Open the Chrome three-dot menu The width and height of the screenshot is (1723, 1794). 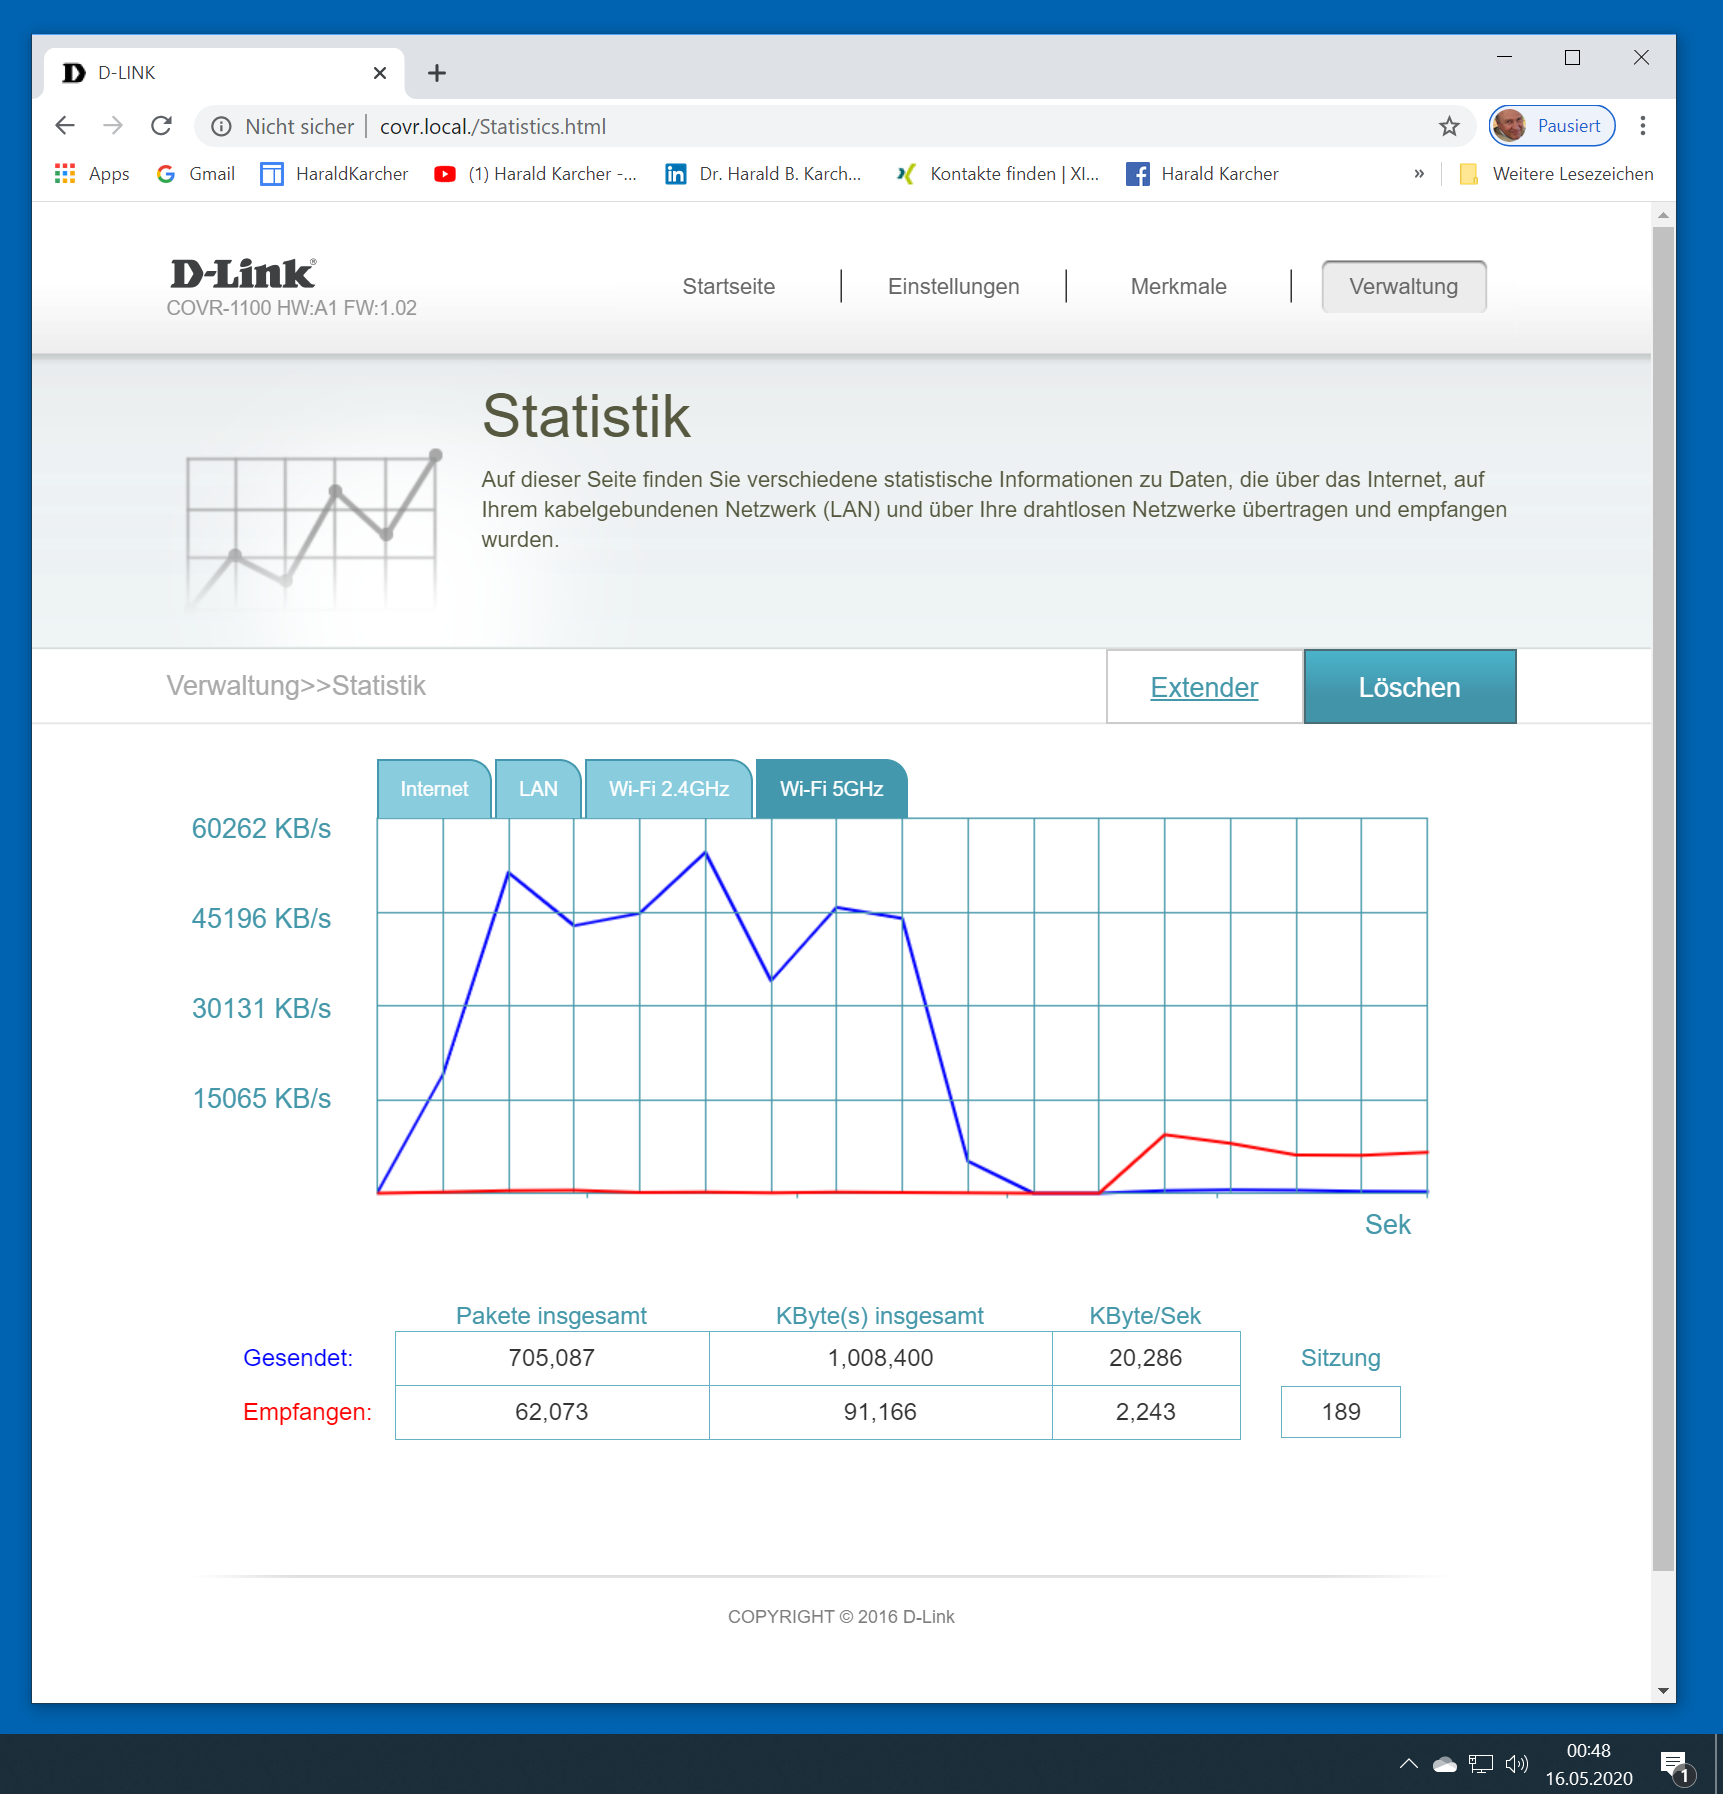click(1643, 126)
